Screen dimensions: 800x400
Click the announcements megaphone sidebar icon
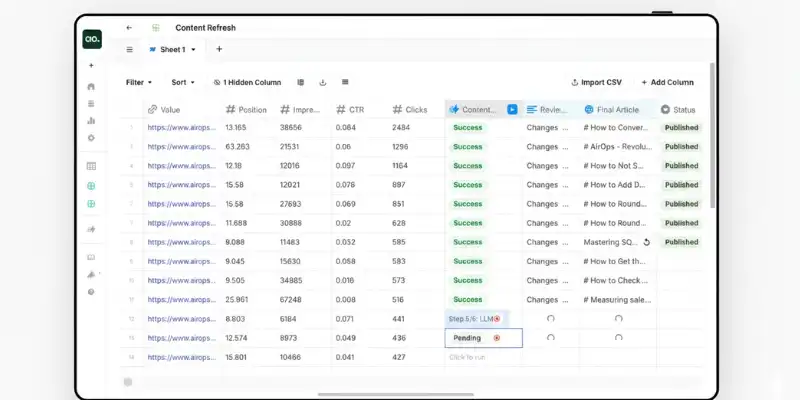click(x=91, y=274)
